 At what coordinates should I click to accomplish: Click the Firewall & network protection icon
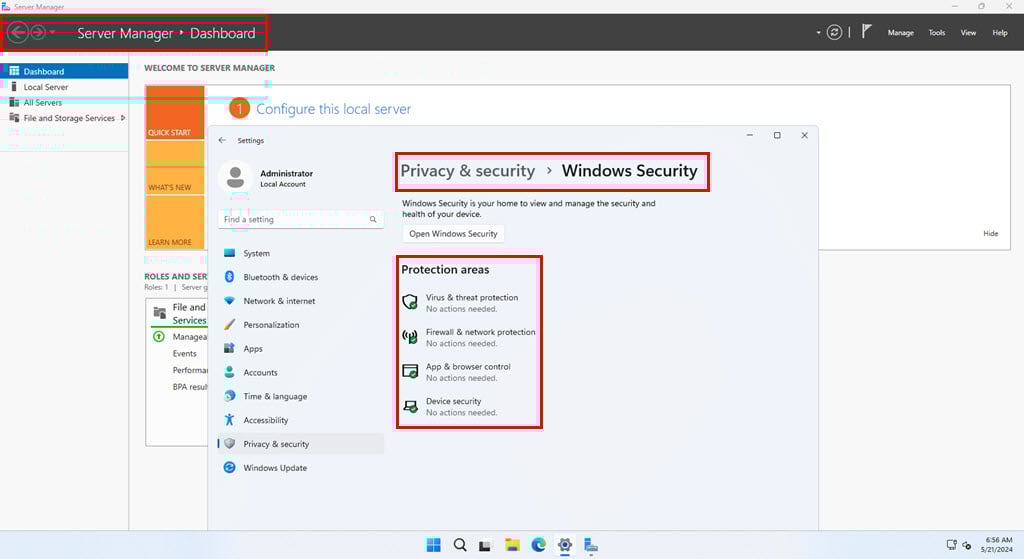[x=409, y=337]
